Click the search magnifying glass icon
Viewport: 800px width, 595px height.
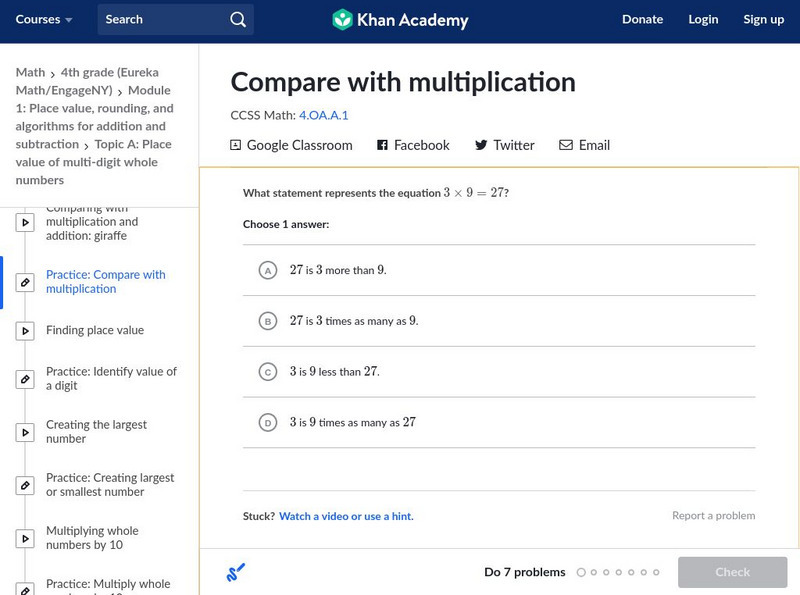pyautogui.click(x=237, y=20)
